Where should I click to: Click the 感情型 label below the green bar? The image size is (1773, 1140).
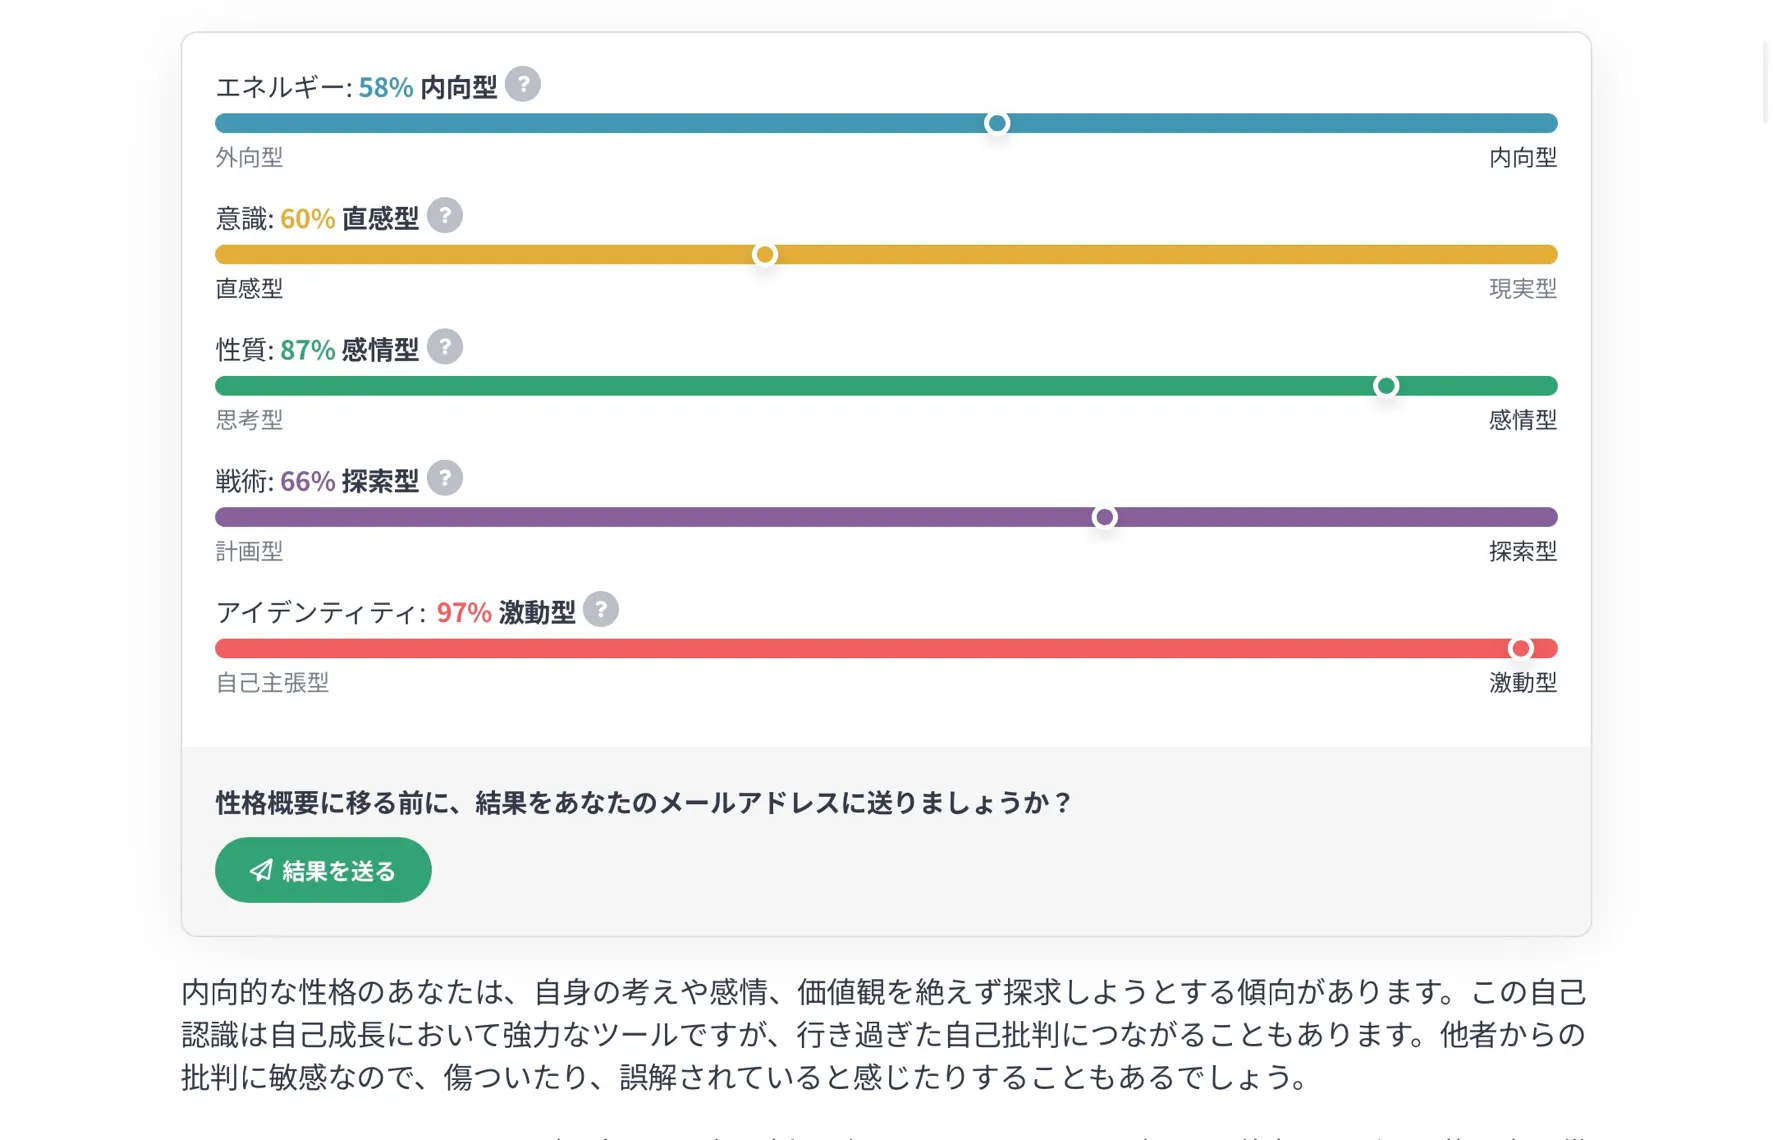(1523, 420)
